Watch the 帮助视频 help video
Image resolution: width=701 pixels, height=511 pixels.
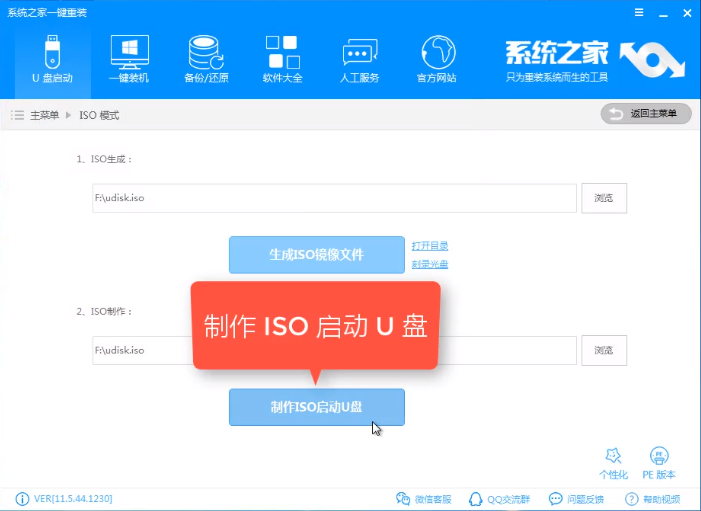653,499
